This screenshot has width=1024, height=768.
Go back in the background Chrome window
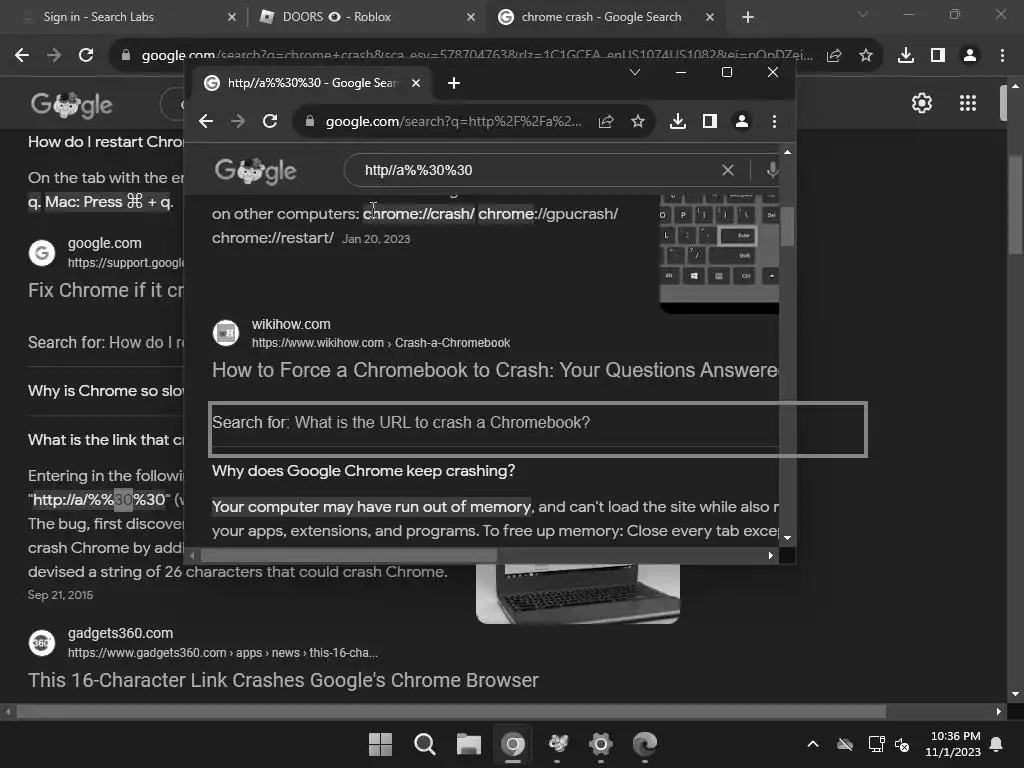tap(22, 55)
